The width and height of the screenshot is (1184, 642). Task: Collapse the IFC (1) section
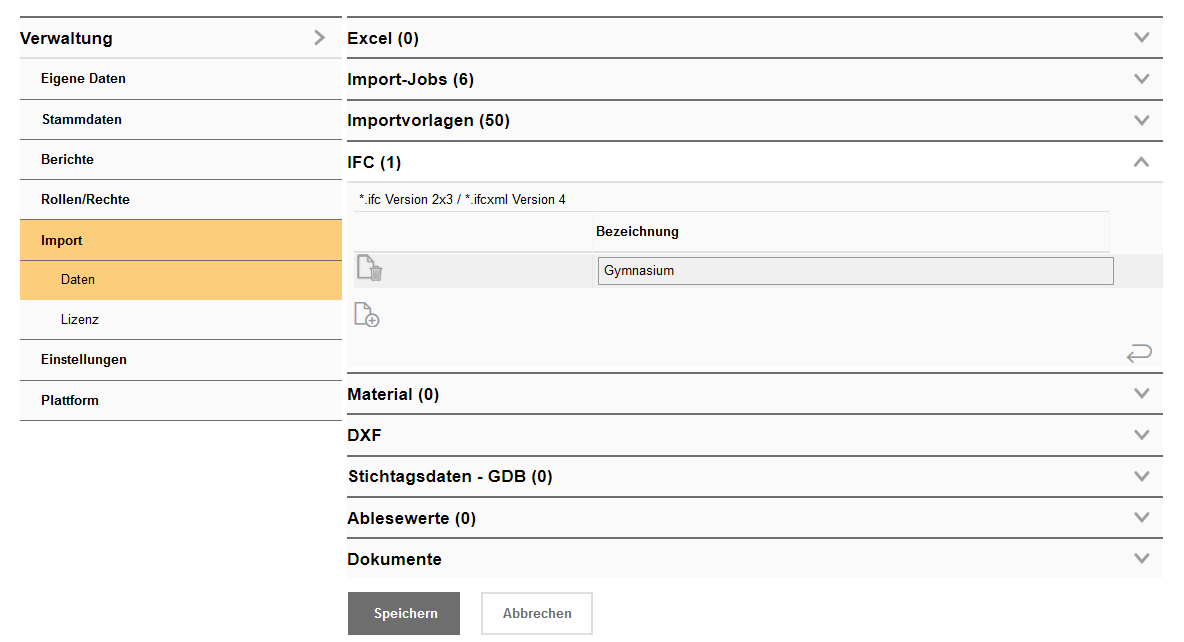(x=1141, y=162)
